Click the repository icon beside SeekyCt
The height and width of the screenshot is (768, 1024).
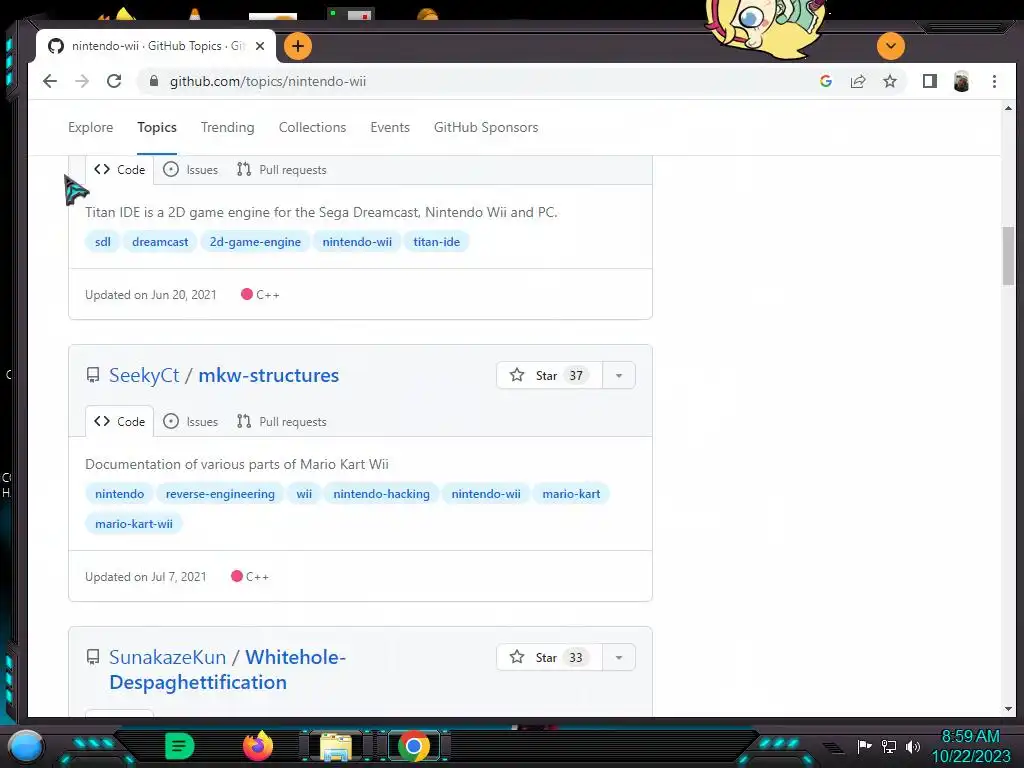pyautogui.click(x=93, y=376)
